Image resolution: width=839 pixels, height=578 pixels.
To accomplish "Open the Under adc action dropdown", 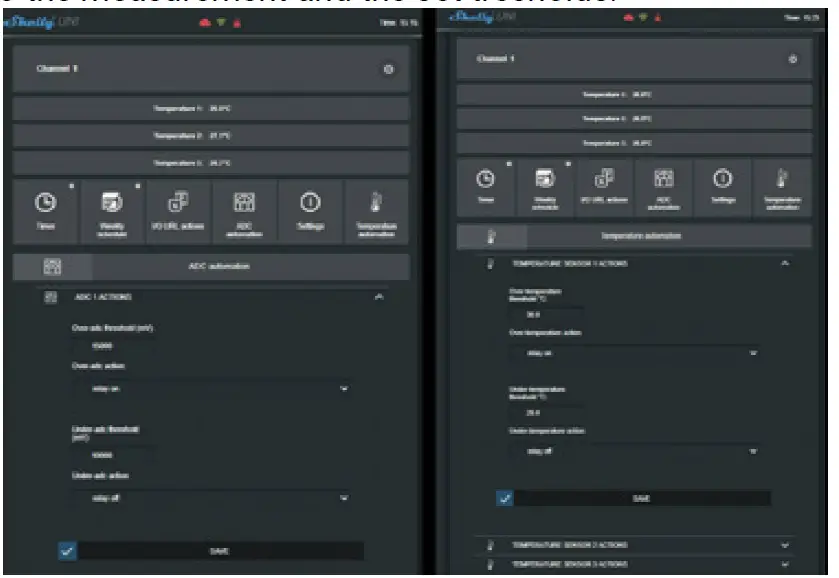I will point(212,498).
